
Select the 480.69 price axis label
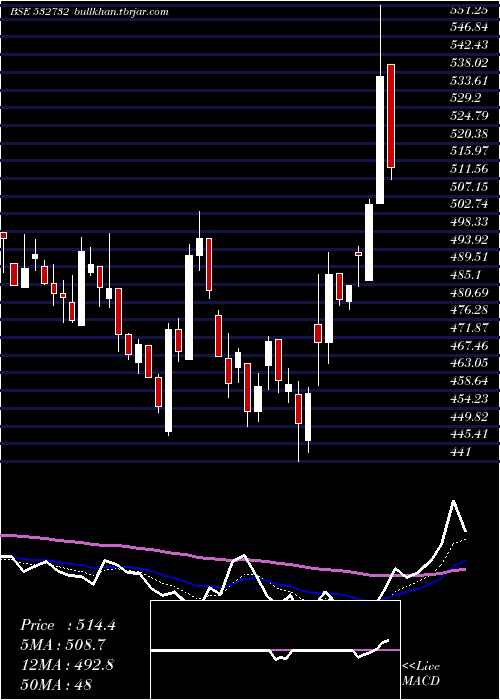(469, 293)
